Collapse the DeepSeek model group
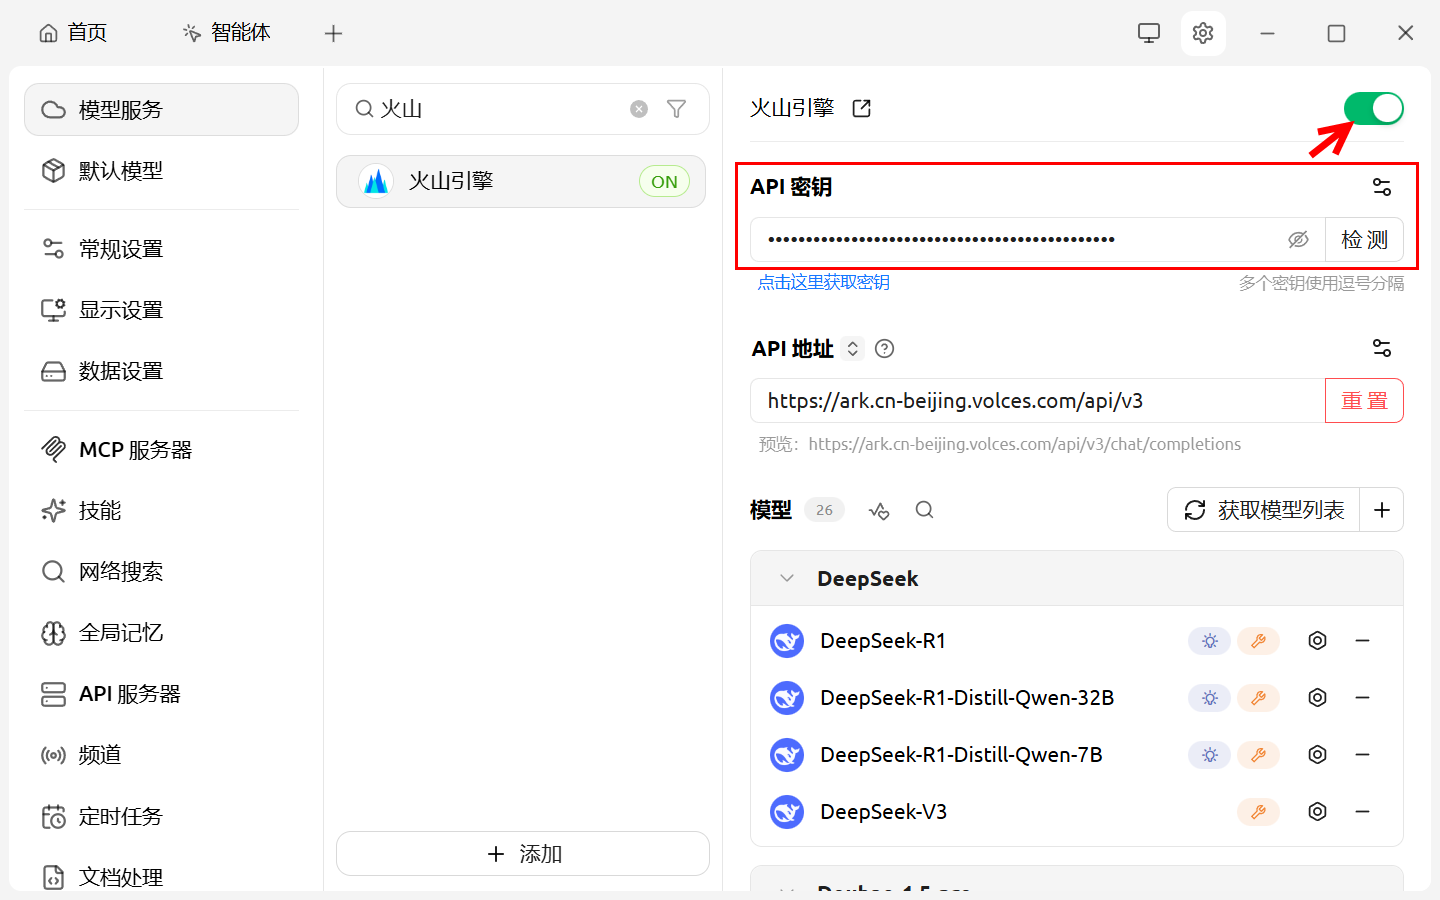 pyautogui.click(x=787, y=579)
